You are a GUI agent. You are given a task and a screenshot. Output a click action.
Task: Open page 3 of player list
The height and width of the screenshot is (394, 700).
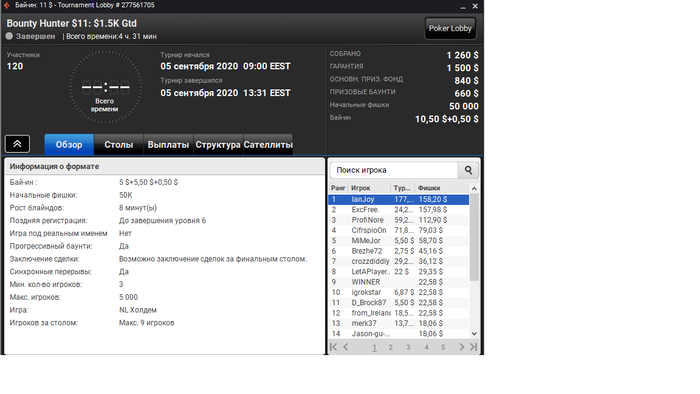click(408, 347)
